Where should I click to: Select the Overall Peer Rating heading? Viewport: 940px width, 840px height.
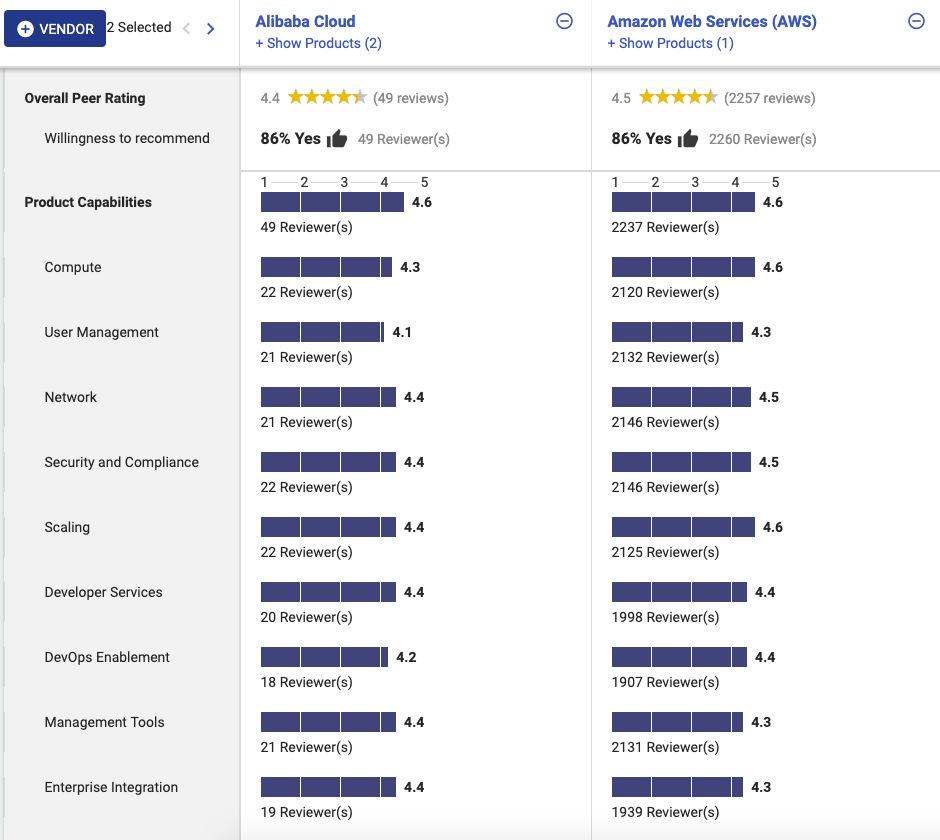pos(85,98)
